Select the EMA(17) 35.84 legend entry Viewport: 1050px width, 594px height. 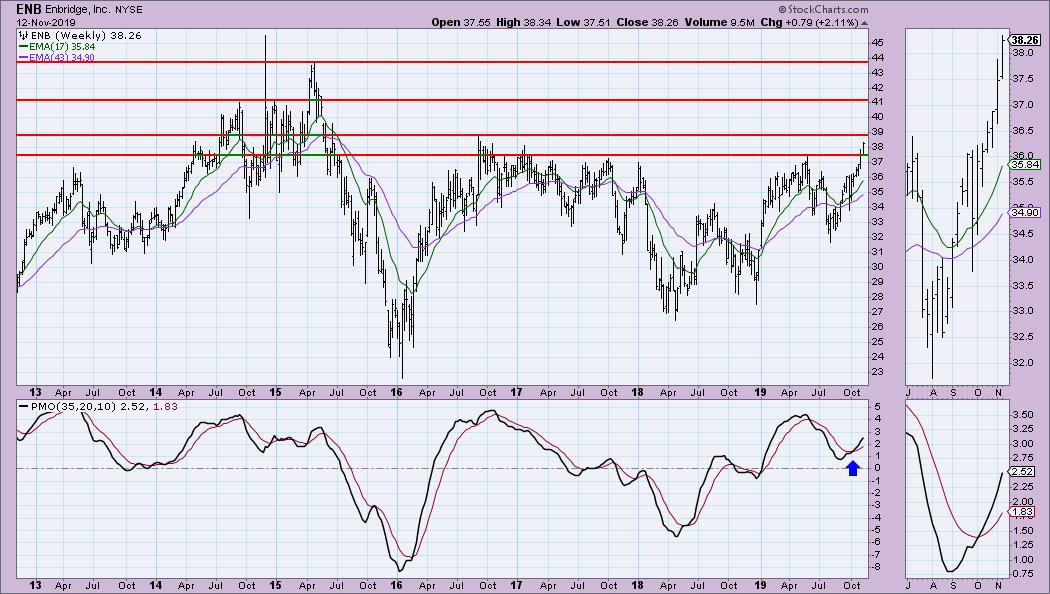coord(62,47)
